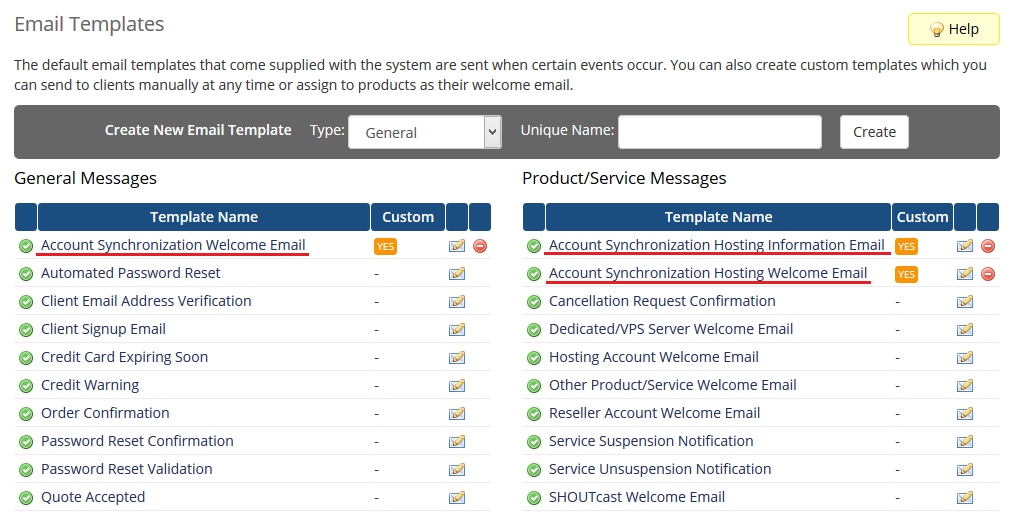
Task: Open the template Type dropdown
Action: [425, 132]
